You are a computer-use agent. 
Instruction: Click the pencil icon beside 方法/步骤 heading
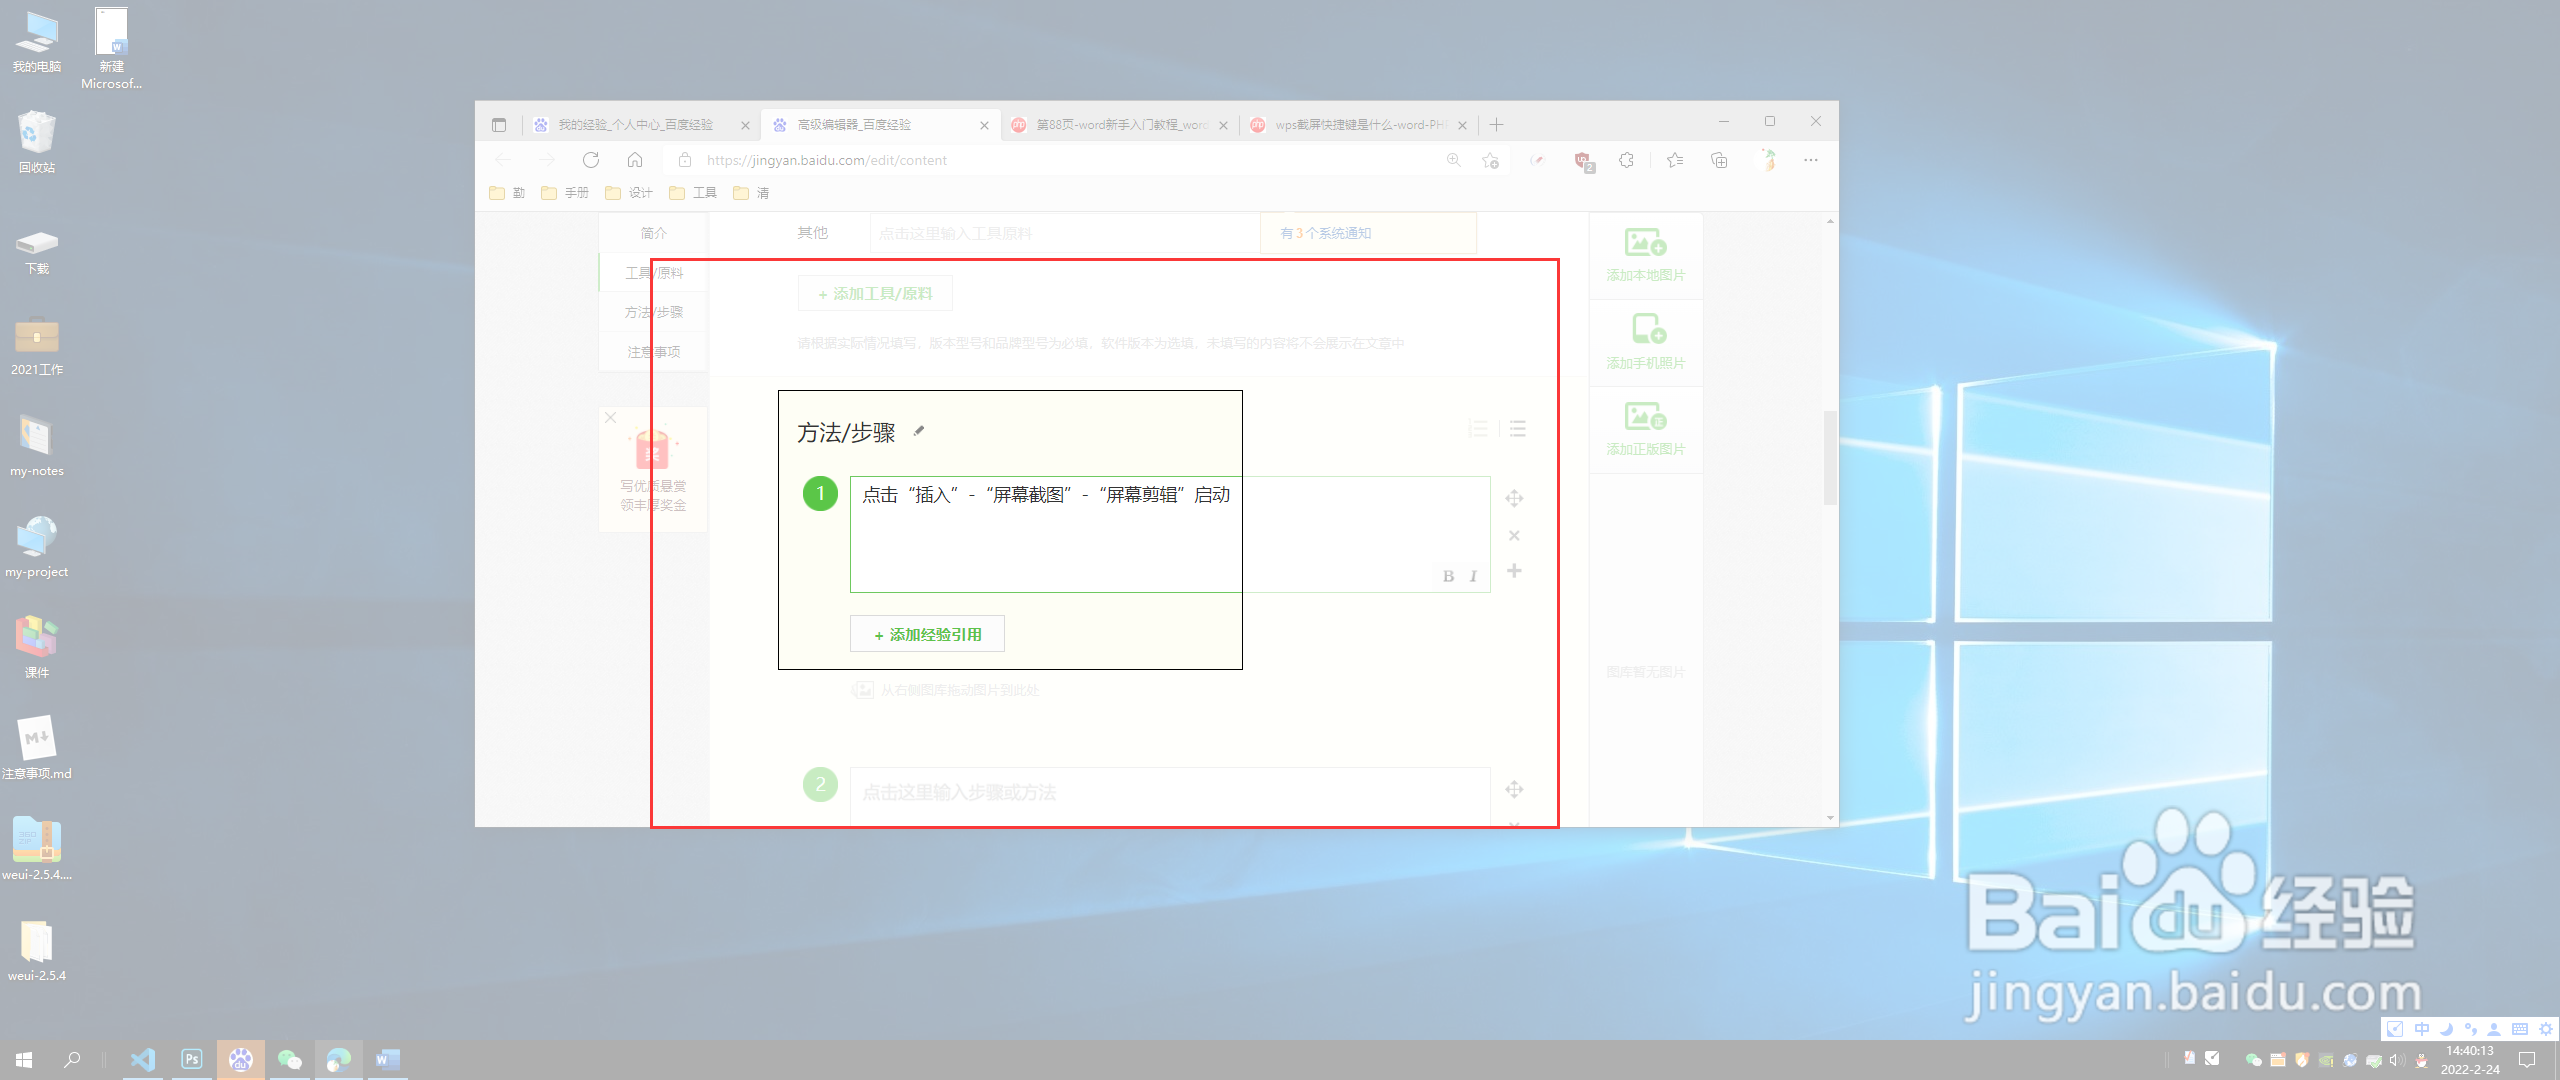pos(919,432)
